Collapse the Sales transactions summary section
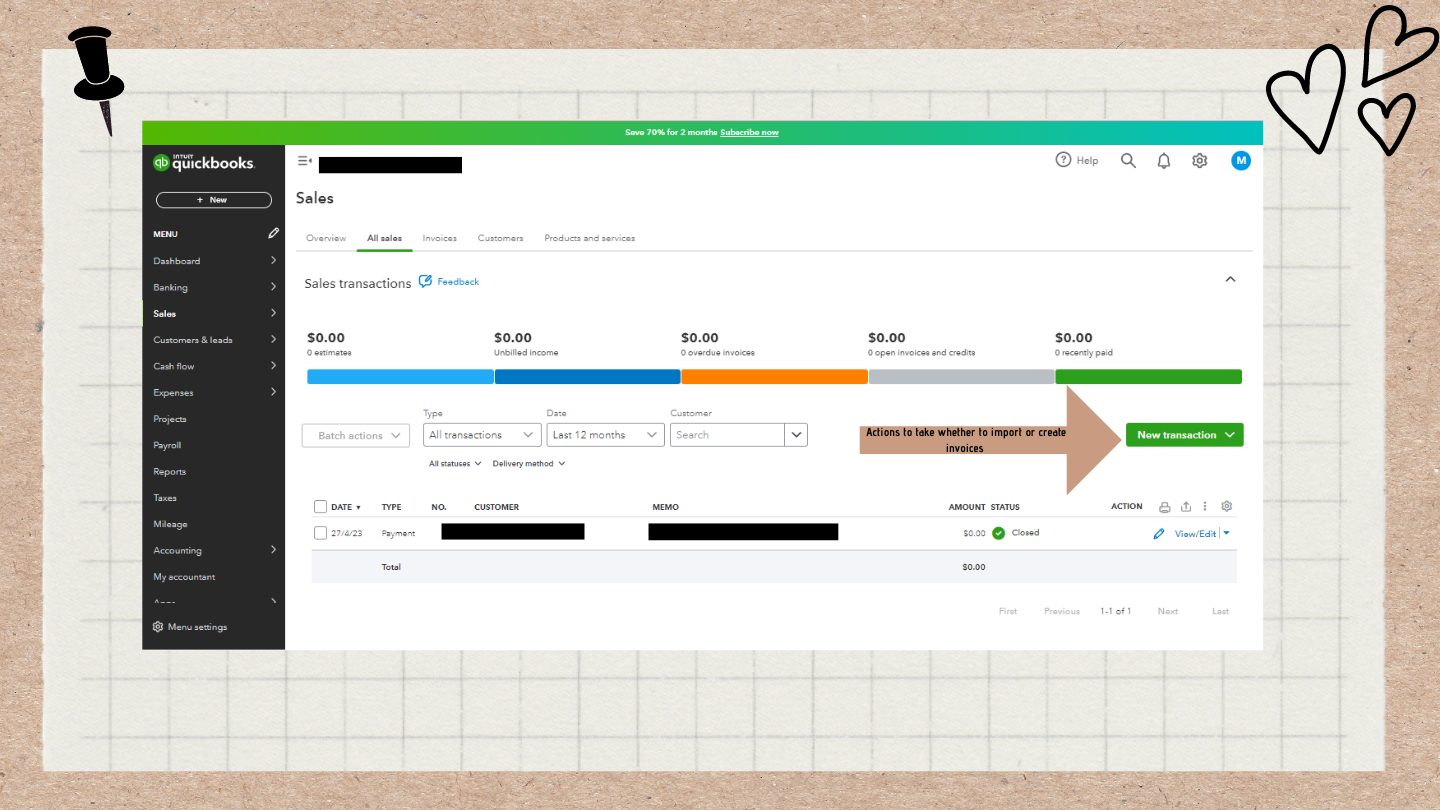The image size is (1440, 810). click(x=1230, y=280)
